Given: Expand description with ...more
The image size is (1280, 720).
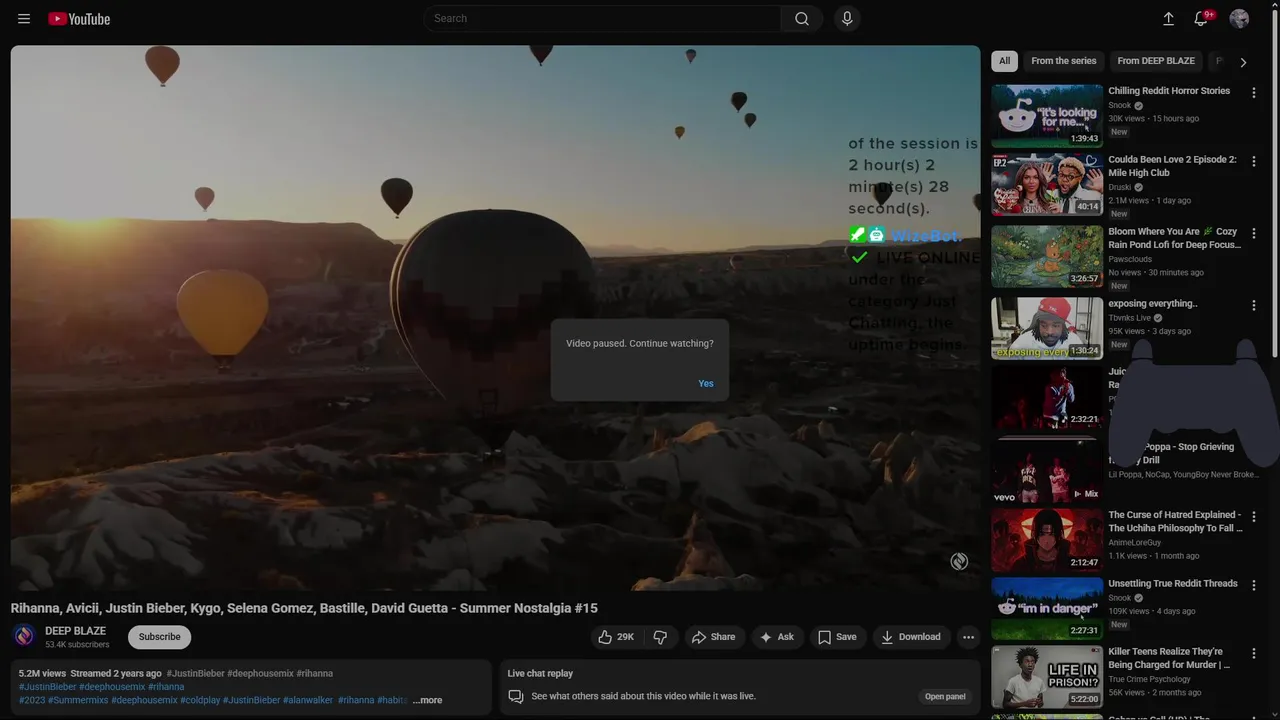Looking at the screenshot, I should (427, 700).
